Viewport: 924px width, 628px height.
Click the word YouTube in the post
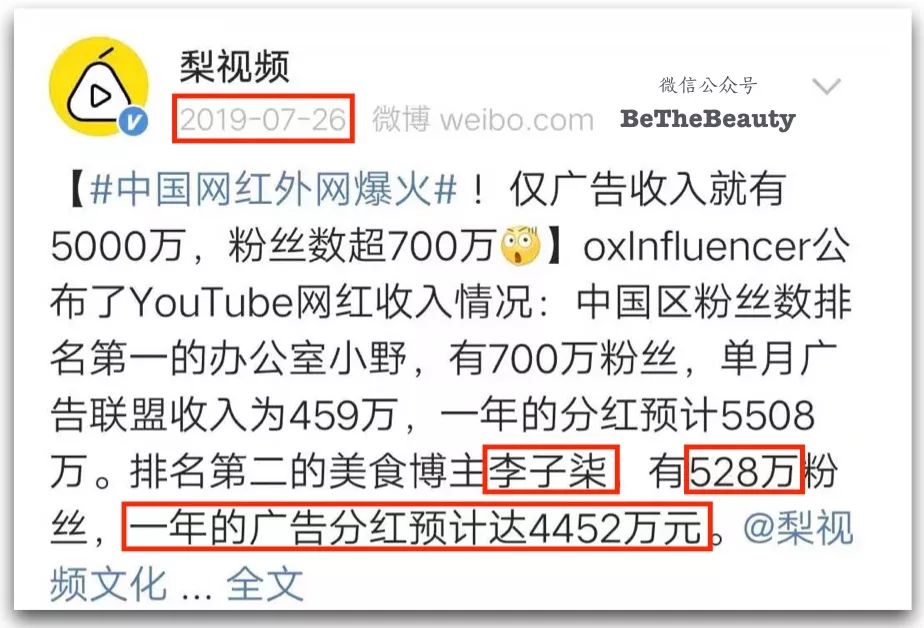[212, 303]
